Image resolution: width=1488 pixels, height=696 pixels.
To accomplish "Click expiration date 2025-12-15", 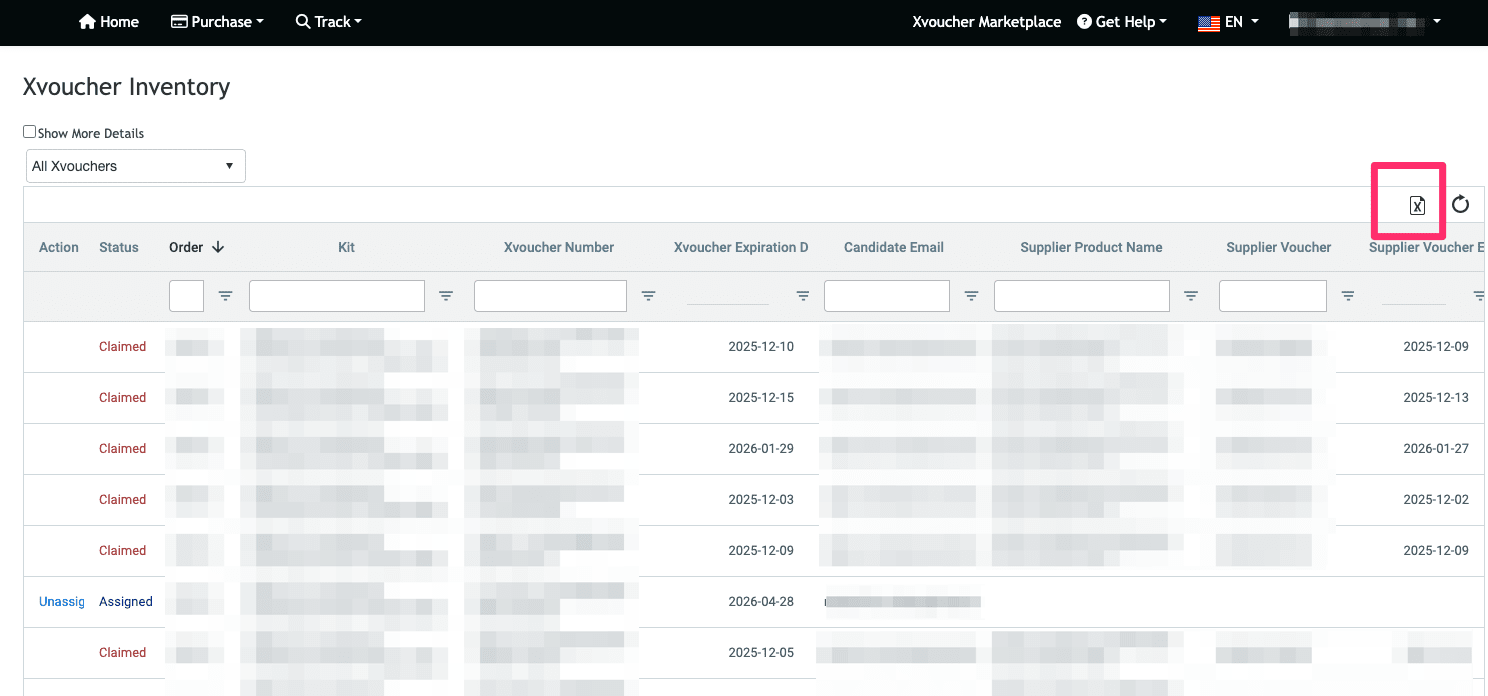I will click(x=761, y=397).
